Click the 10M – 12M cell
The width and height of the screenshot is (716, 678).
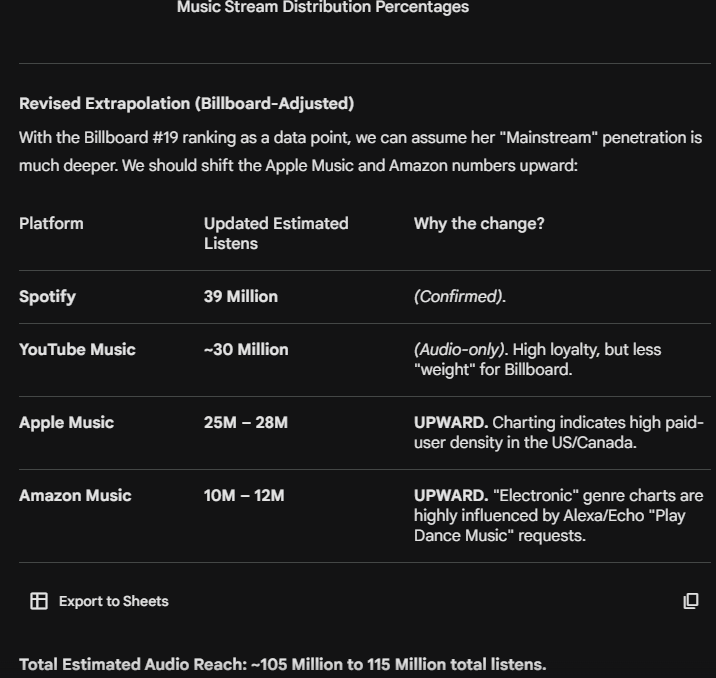[x=244, y=496]
